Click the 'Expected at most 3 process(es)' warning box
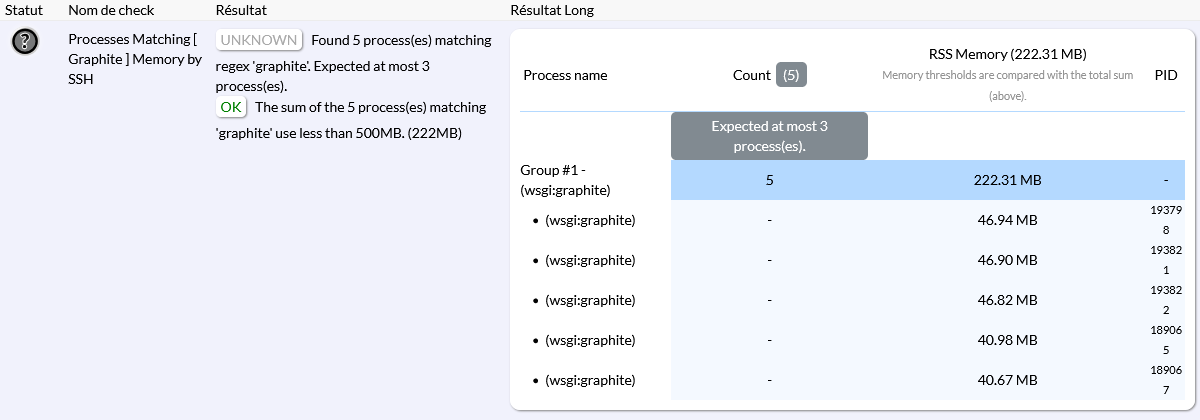 click(x=769, y=136)
